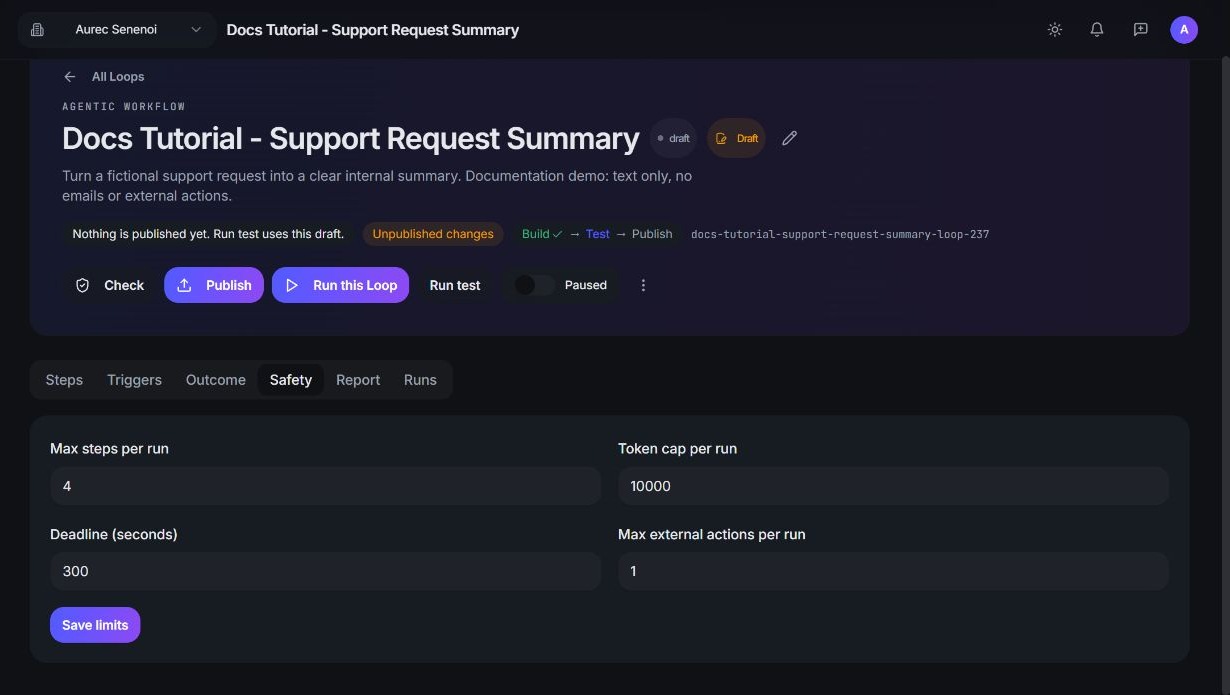
Task: Switch to the Outcome tab
Action: [216, 380]
